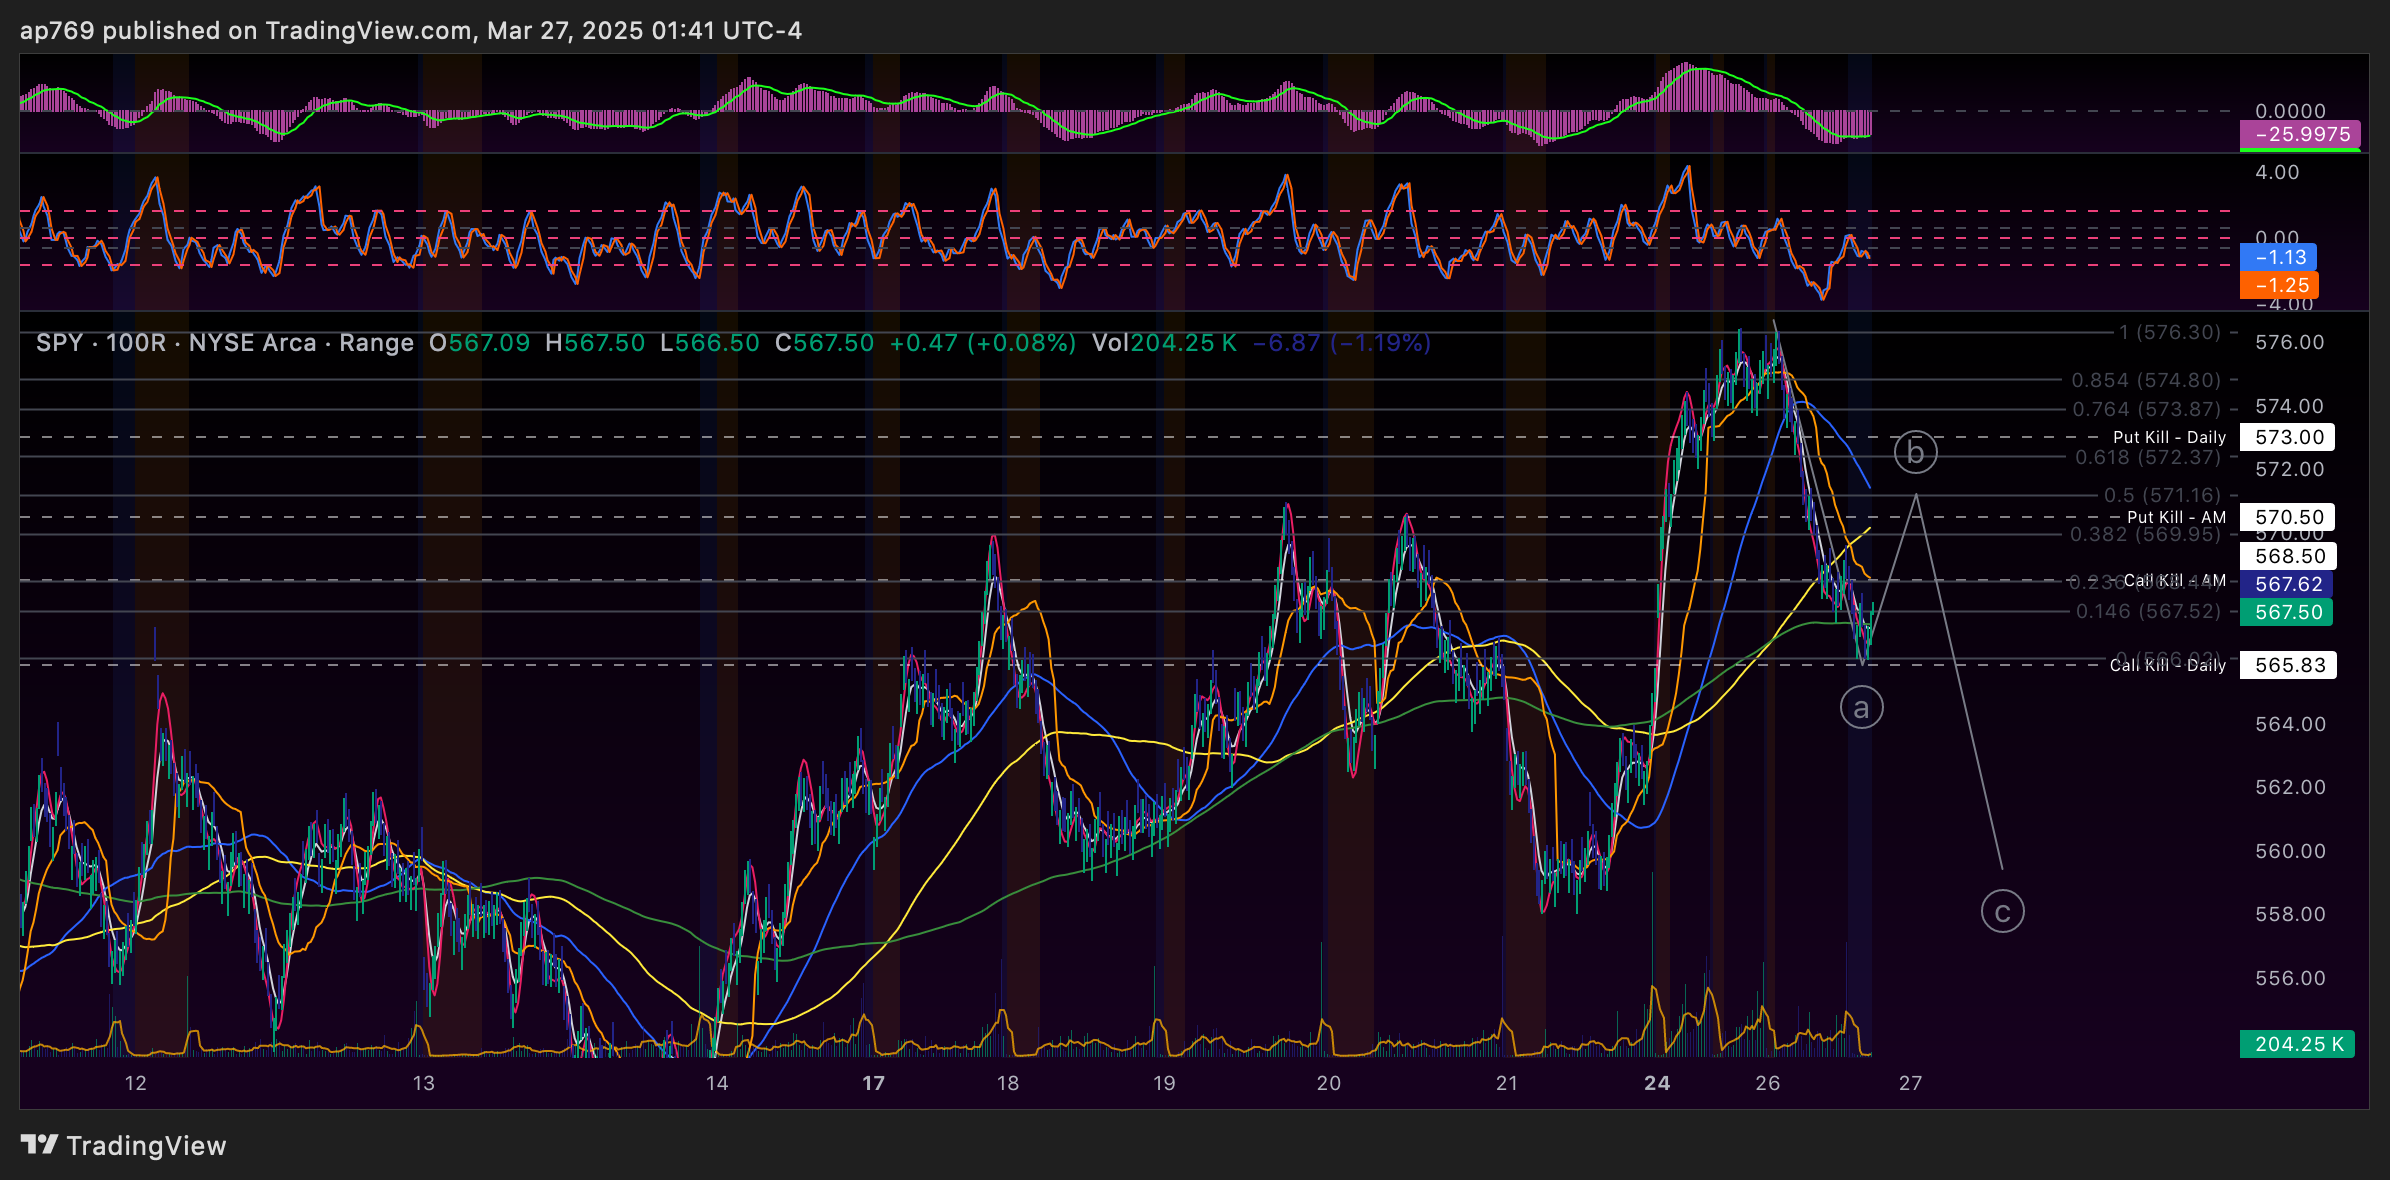Click the '0.764 (573.87)' Fibonacci level label
Screen dimensions: 2390x1180
pos(2146,409)
